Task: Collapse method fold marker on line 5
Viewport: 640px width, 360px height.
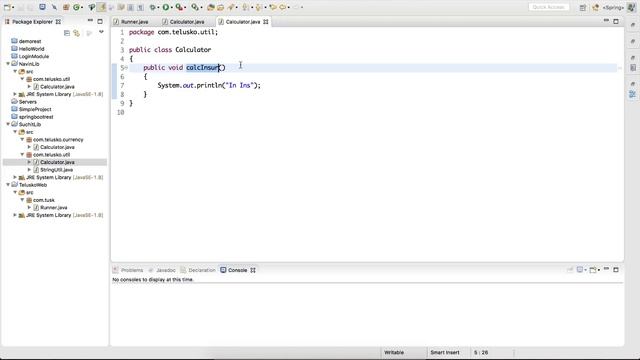Action: click(x=126, y=68)
